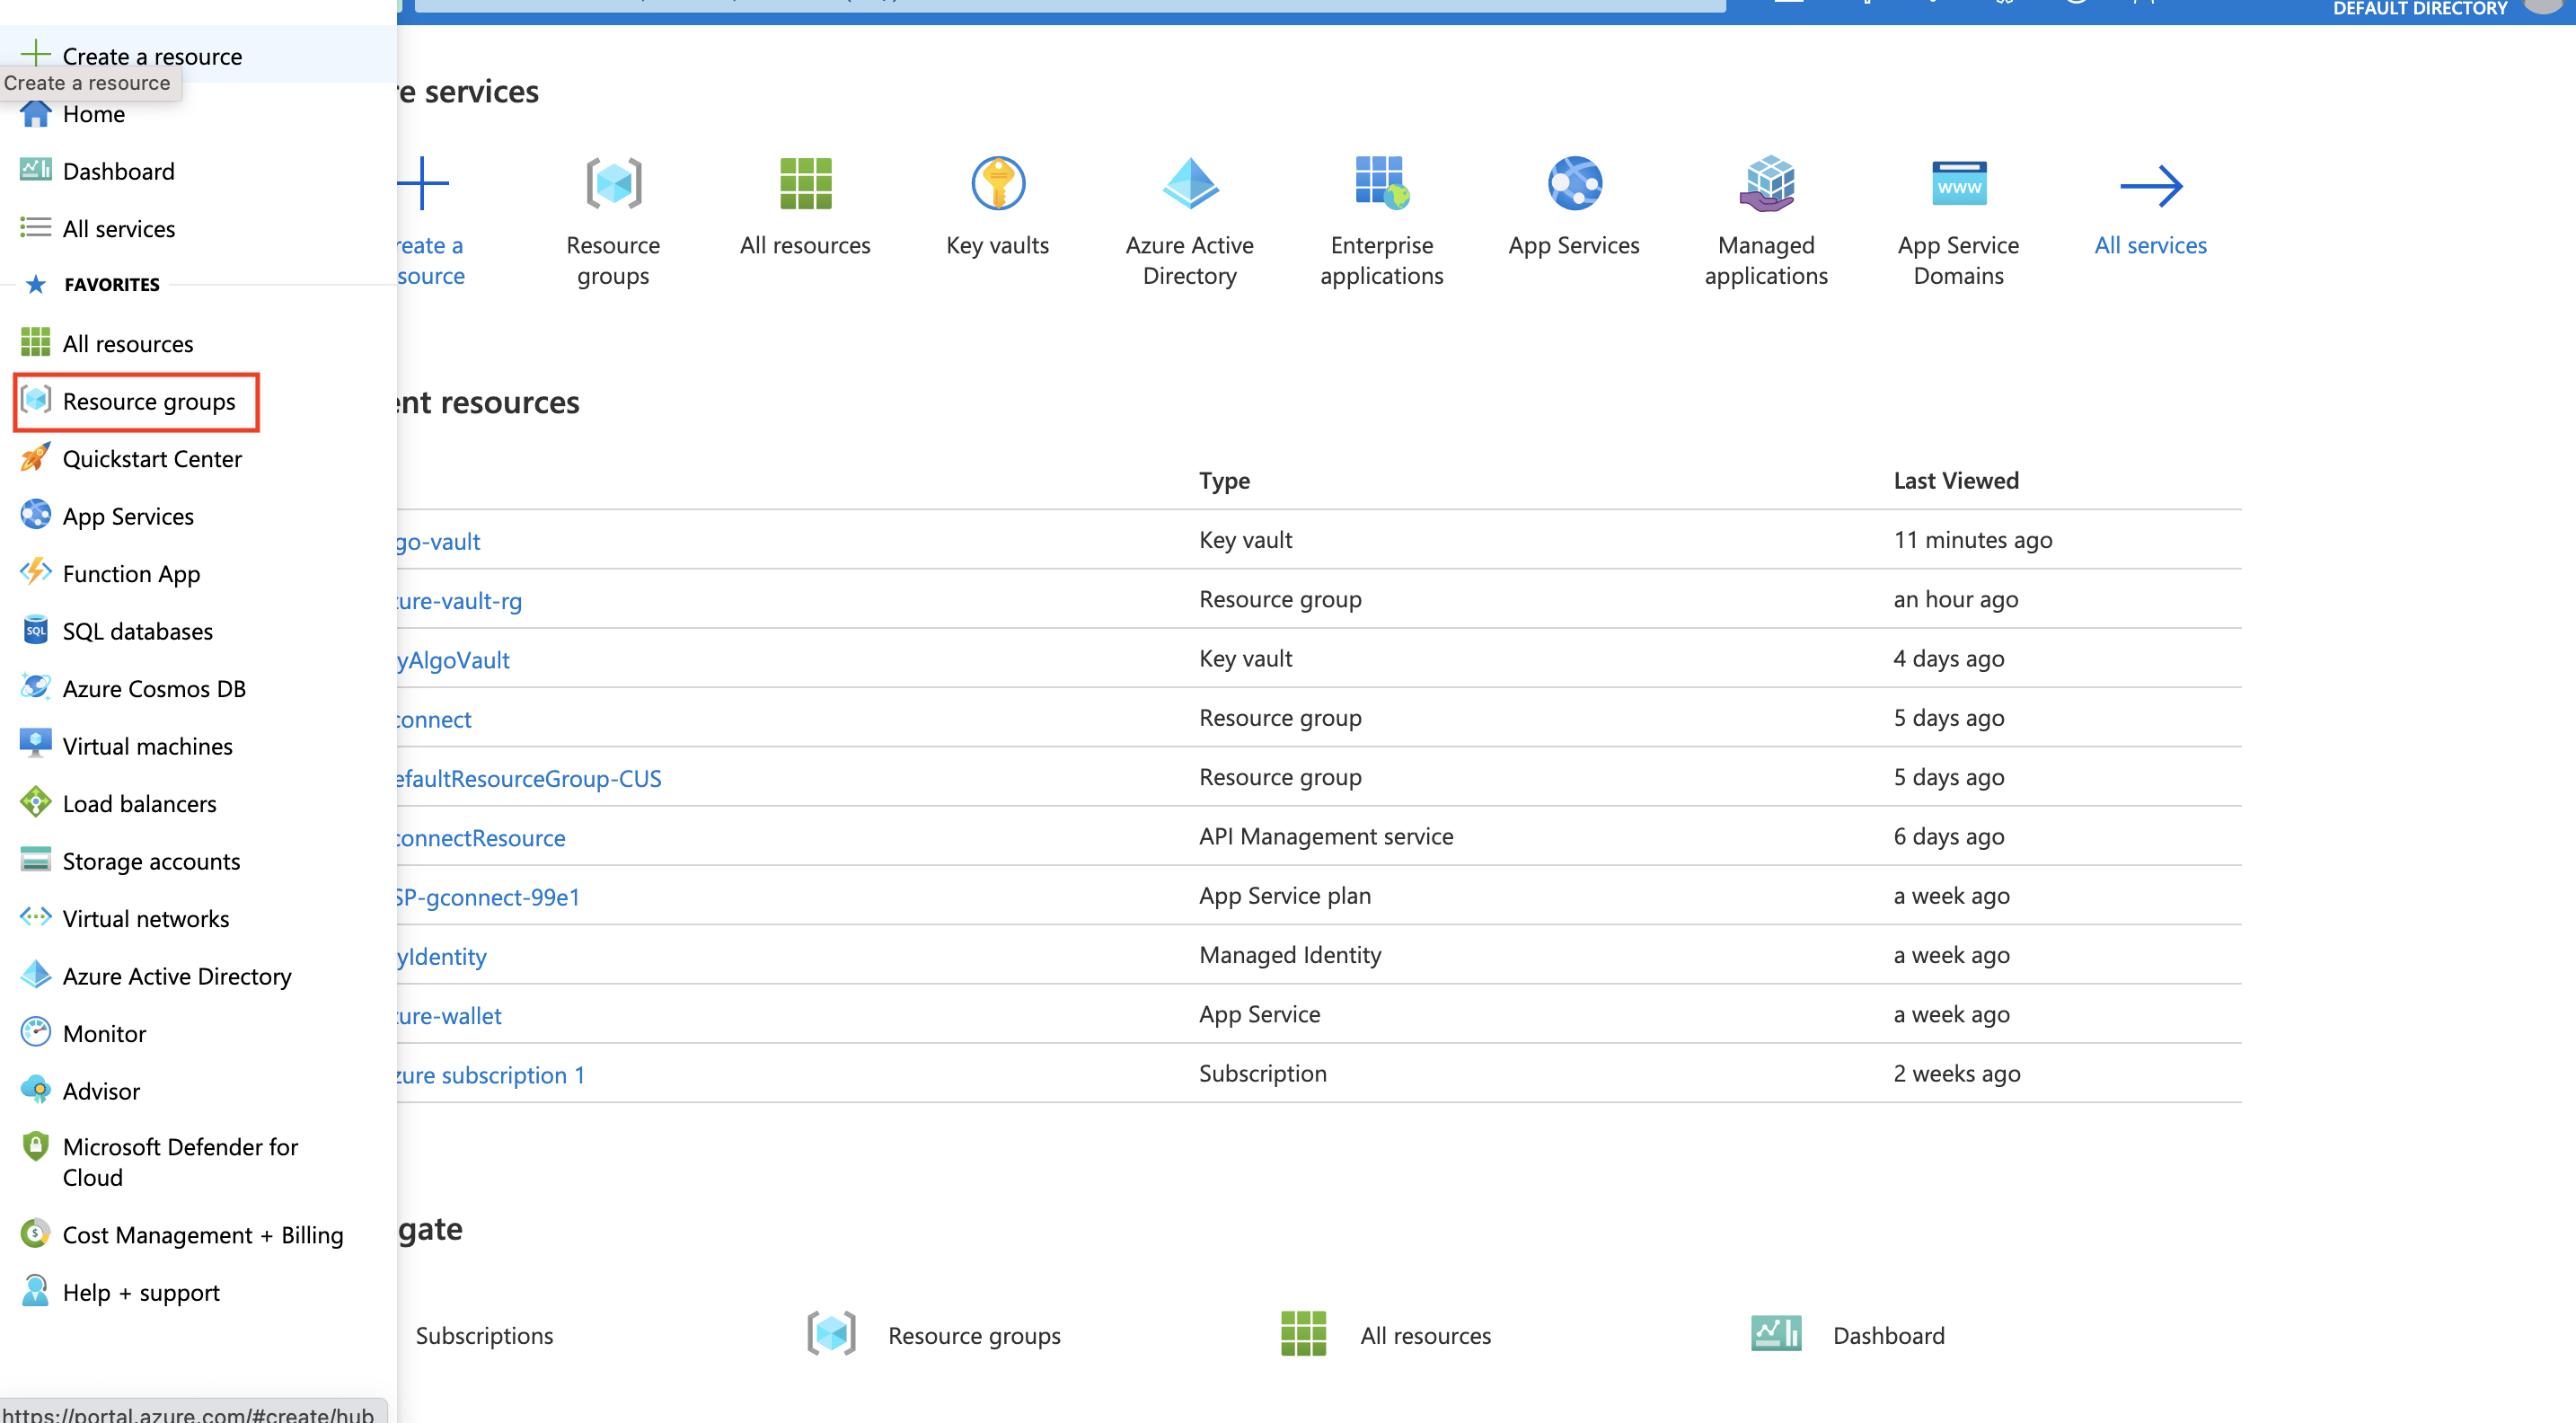
Task: Open the Managed applications service icon
Action: click(x=1766, y=184)
